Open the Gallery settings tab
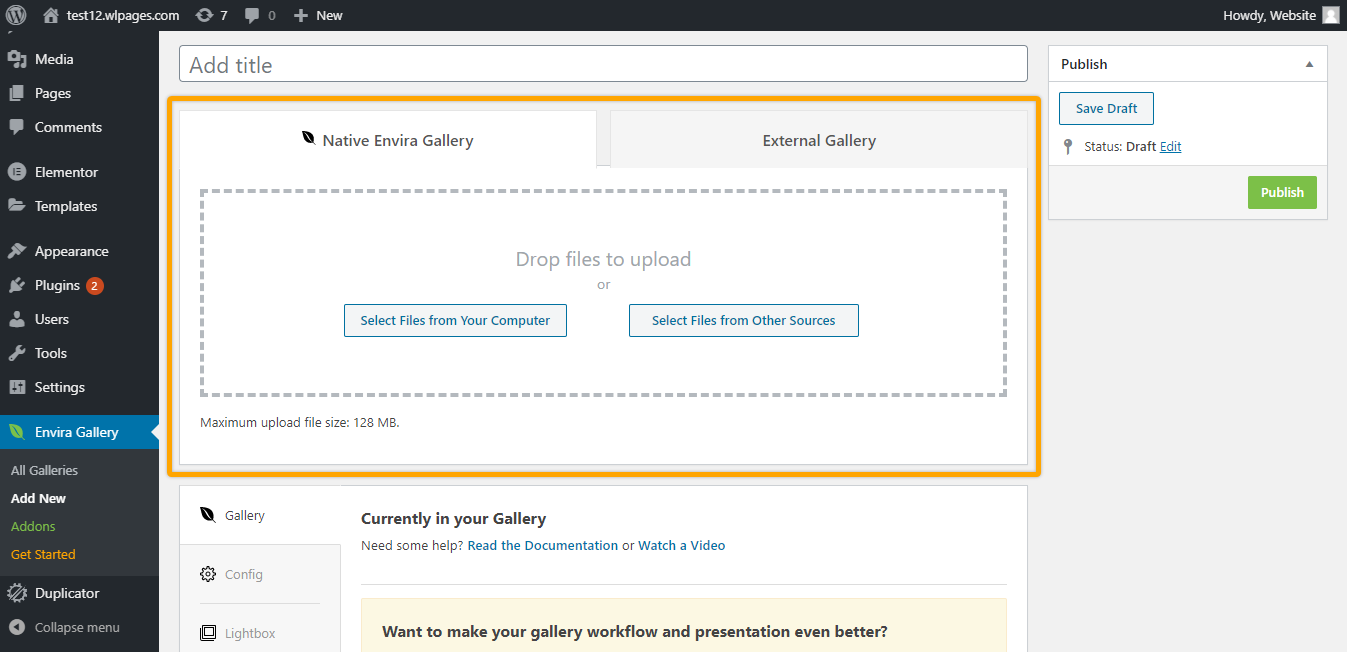Image resolution: width=1347 pixels, height=652 pixels. click(261, 515)
